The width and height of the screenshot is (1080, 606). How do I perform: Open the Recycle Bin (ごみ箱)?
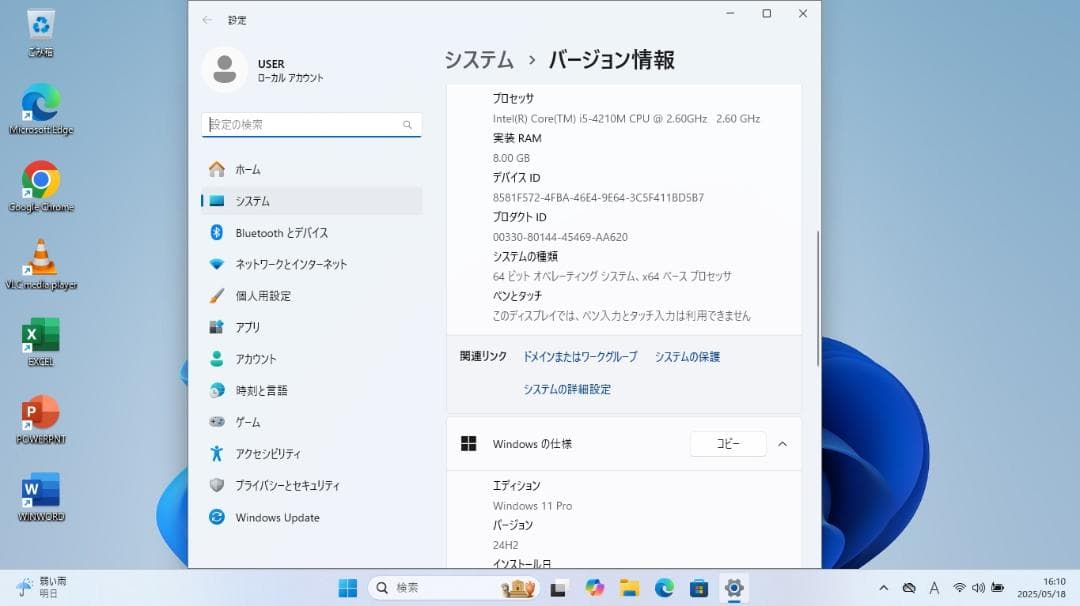coord(40,25)
